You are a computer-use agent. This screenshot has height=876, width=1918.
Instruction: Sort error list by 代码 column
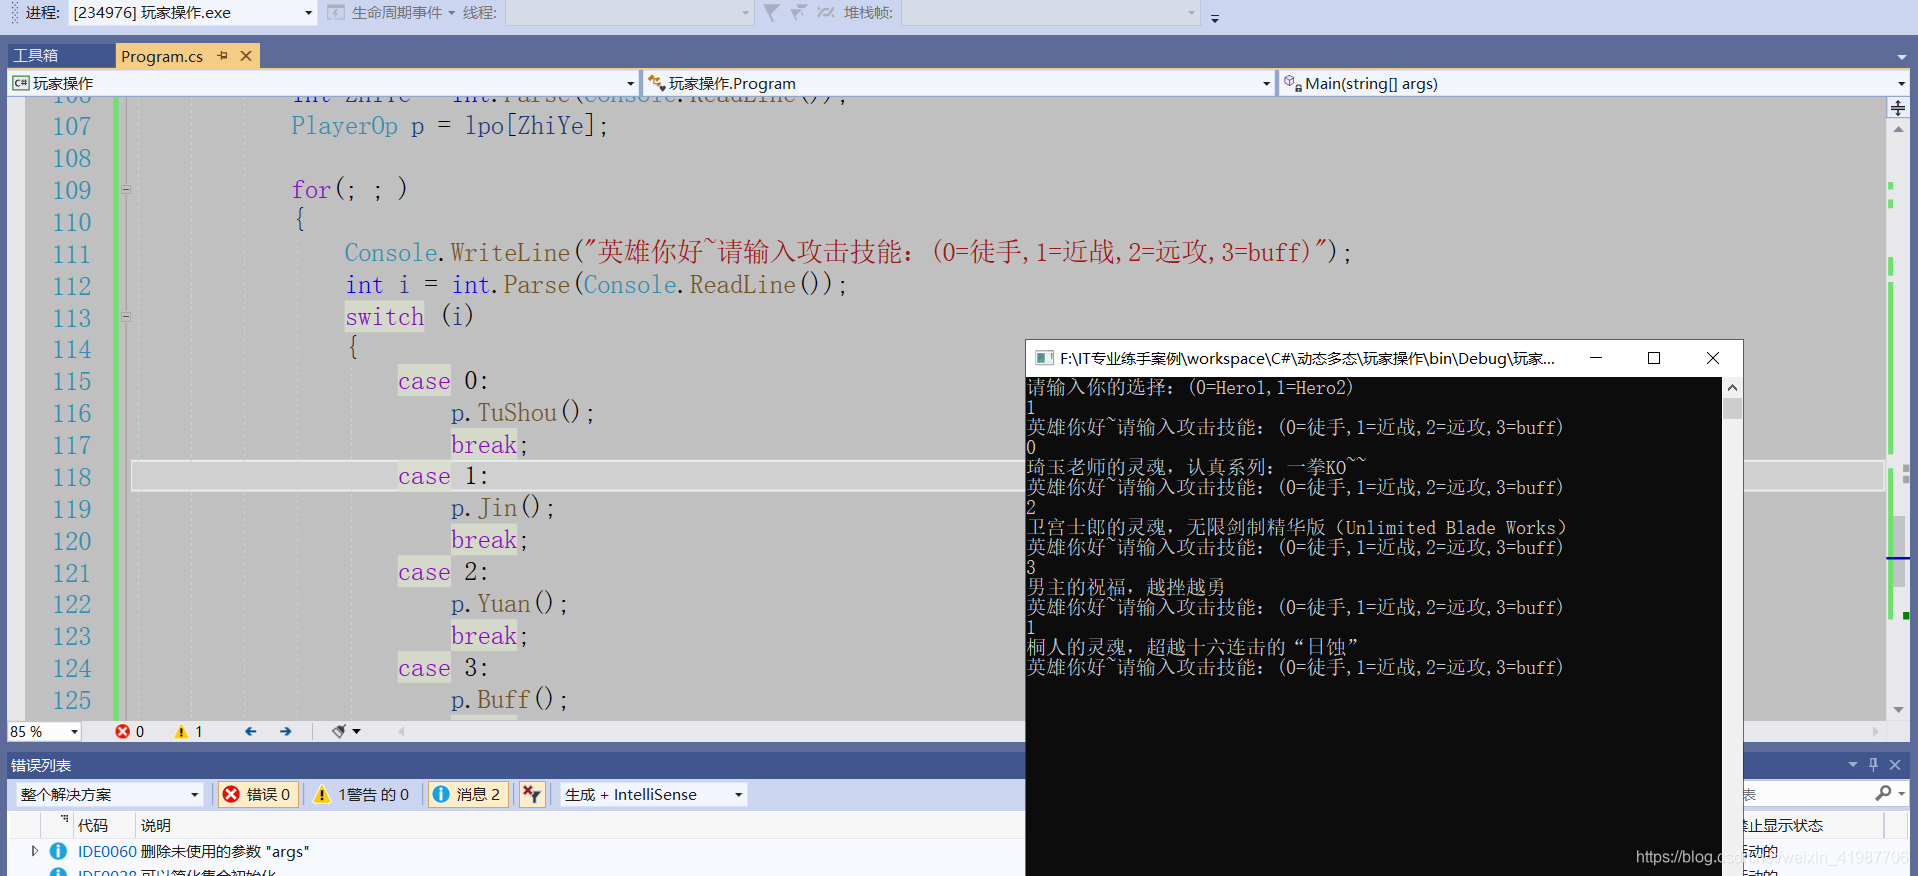tap(93, 825)
